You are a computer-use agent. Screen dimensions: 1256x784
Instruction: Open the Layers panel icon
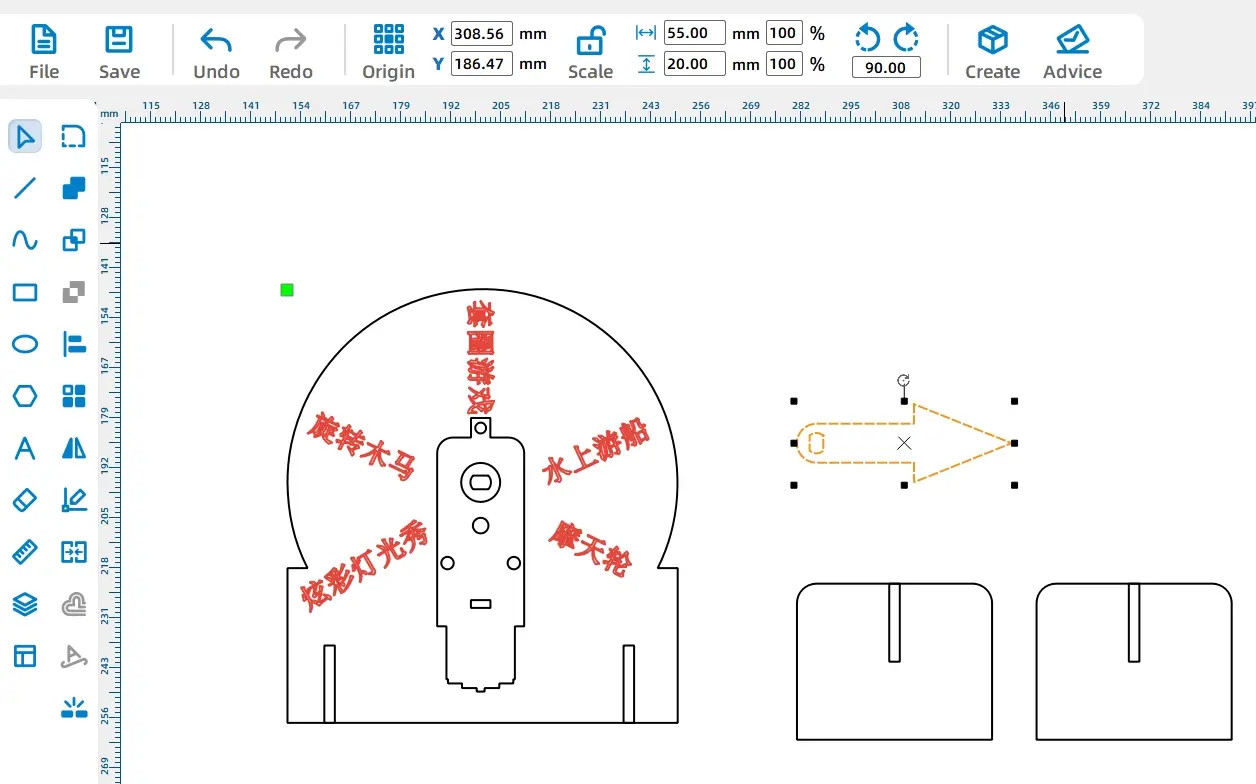pos(25,604)
